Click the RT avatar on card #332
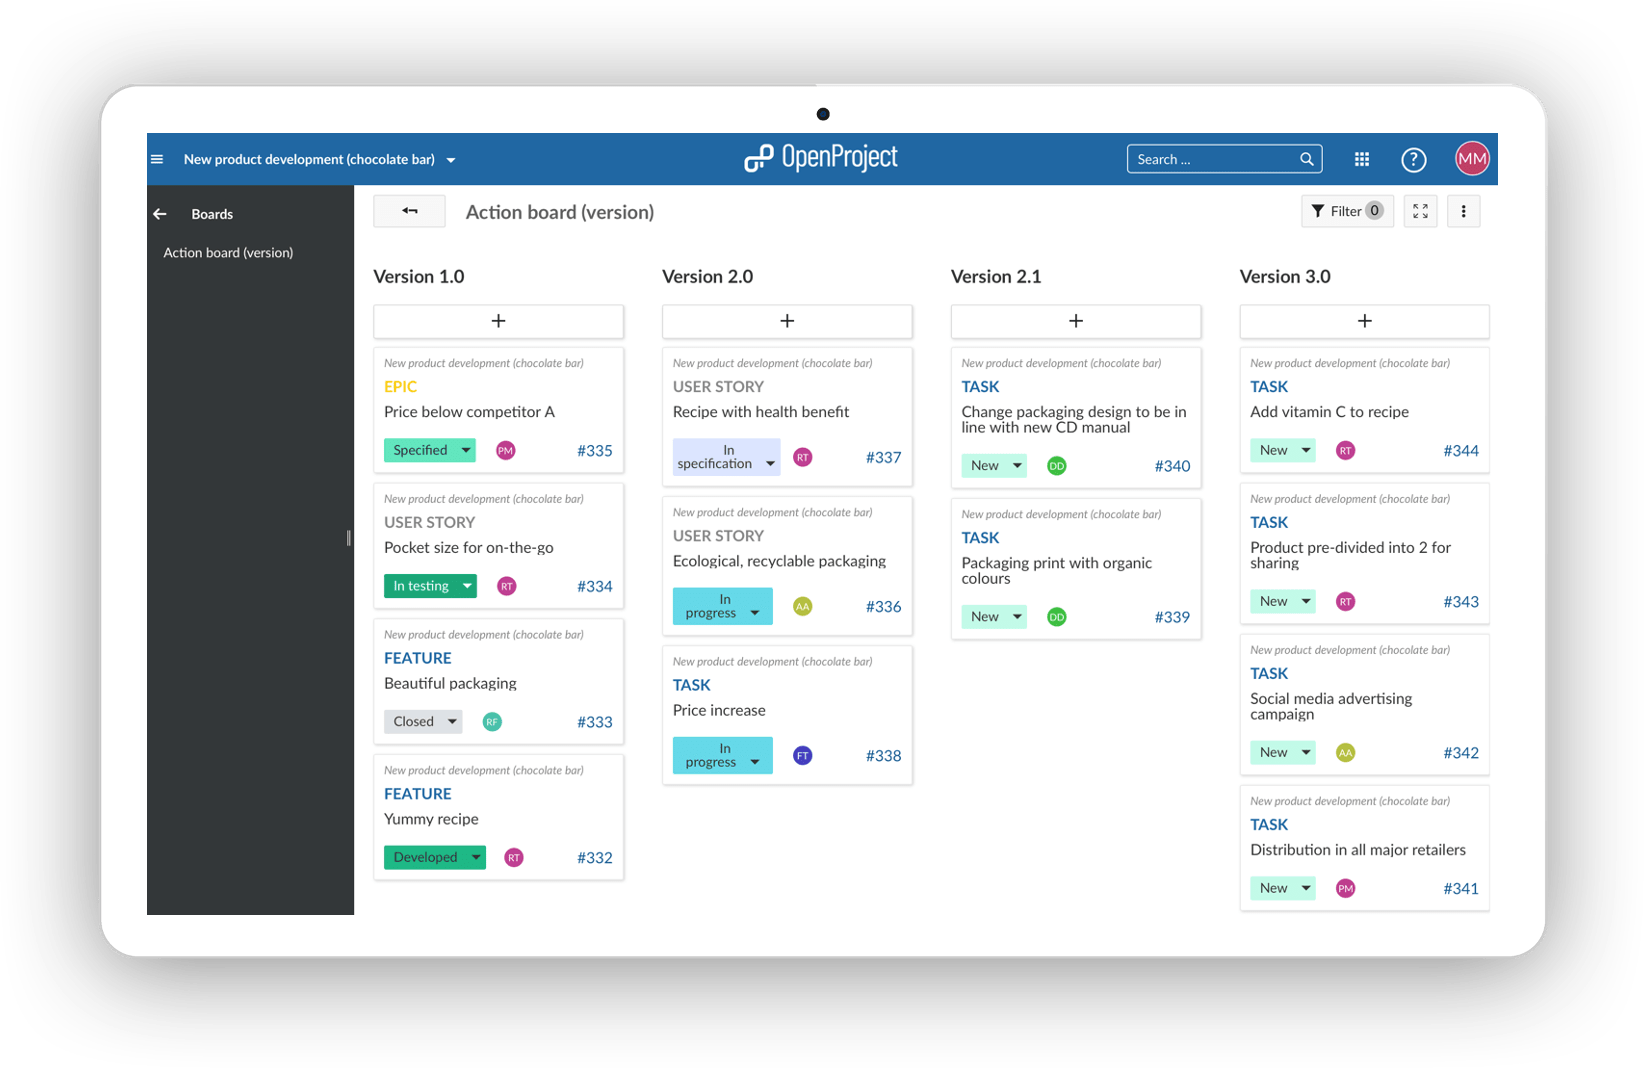The image size is (1644, 1068). point(514,857)
